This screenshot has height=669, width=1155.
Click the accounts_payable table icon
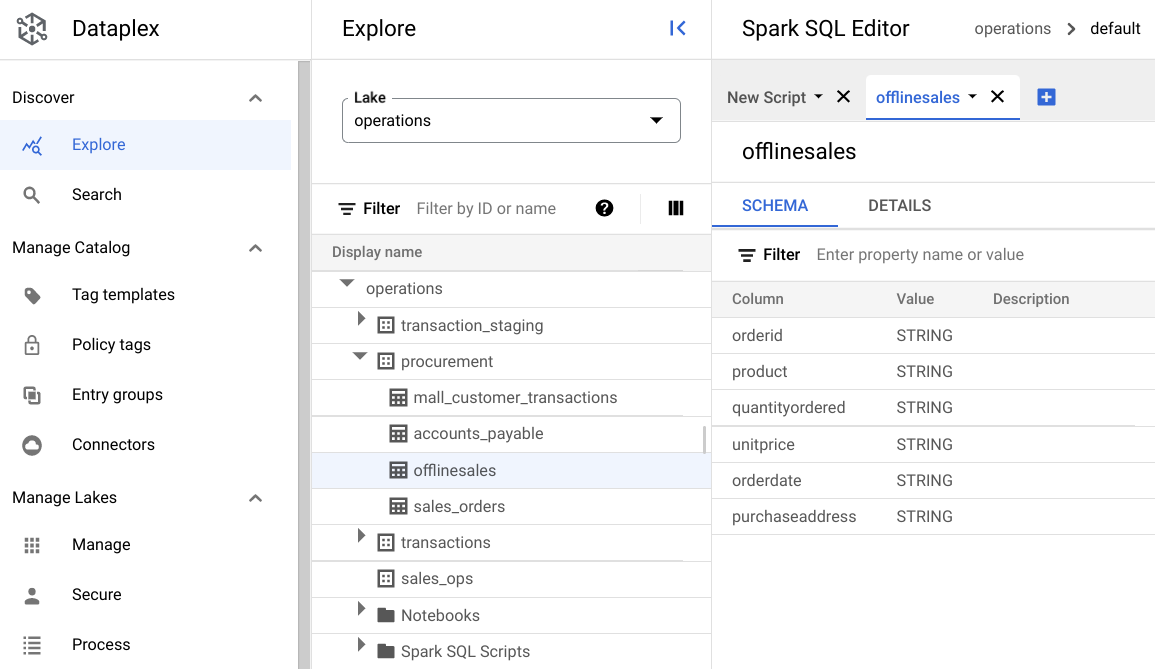pos(399,434)
